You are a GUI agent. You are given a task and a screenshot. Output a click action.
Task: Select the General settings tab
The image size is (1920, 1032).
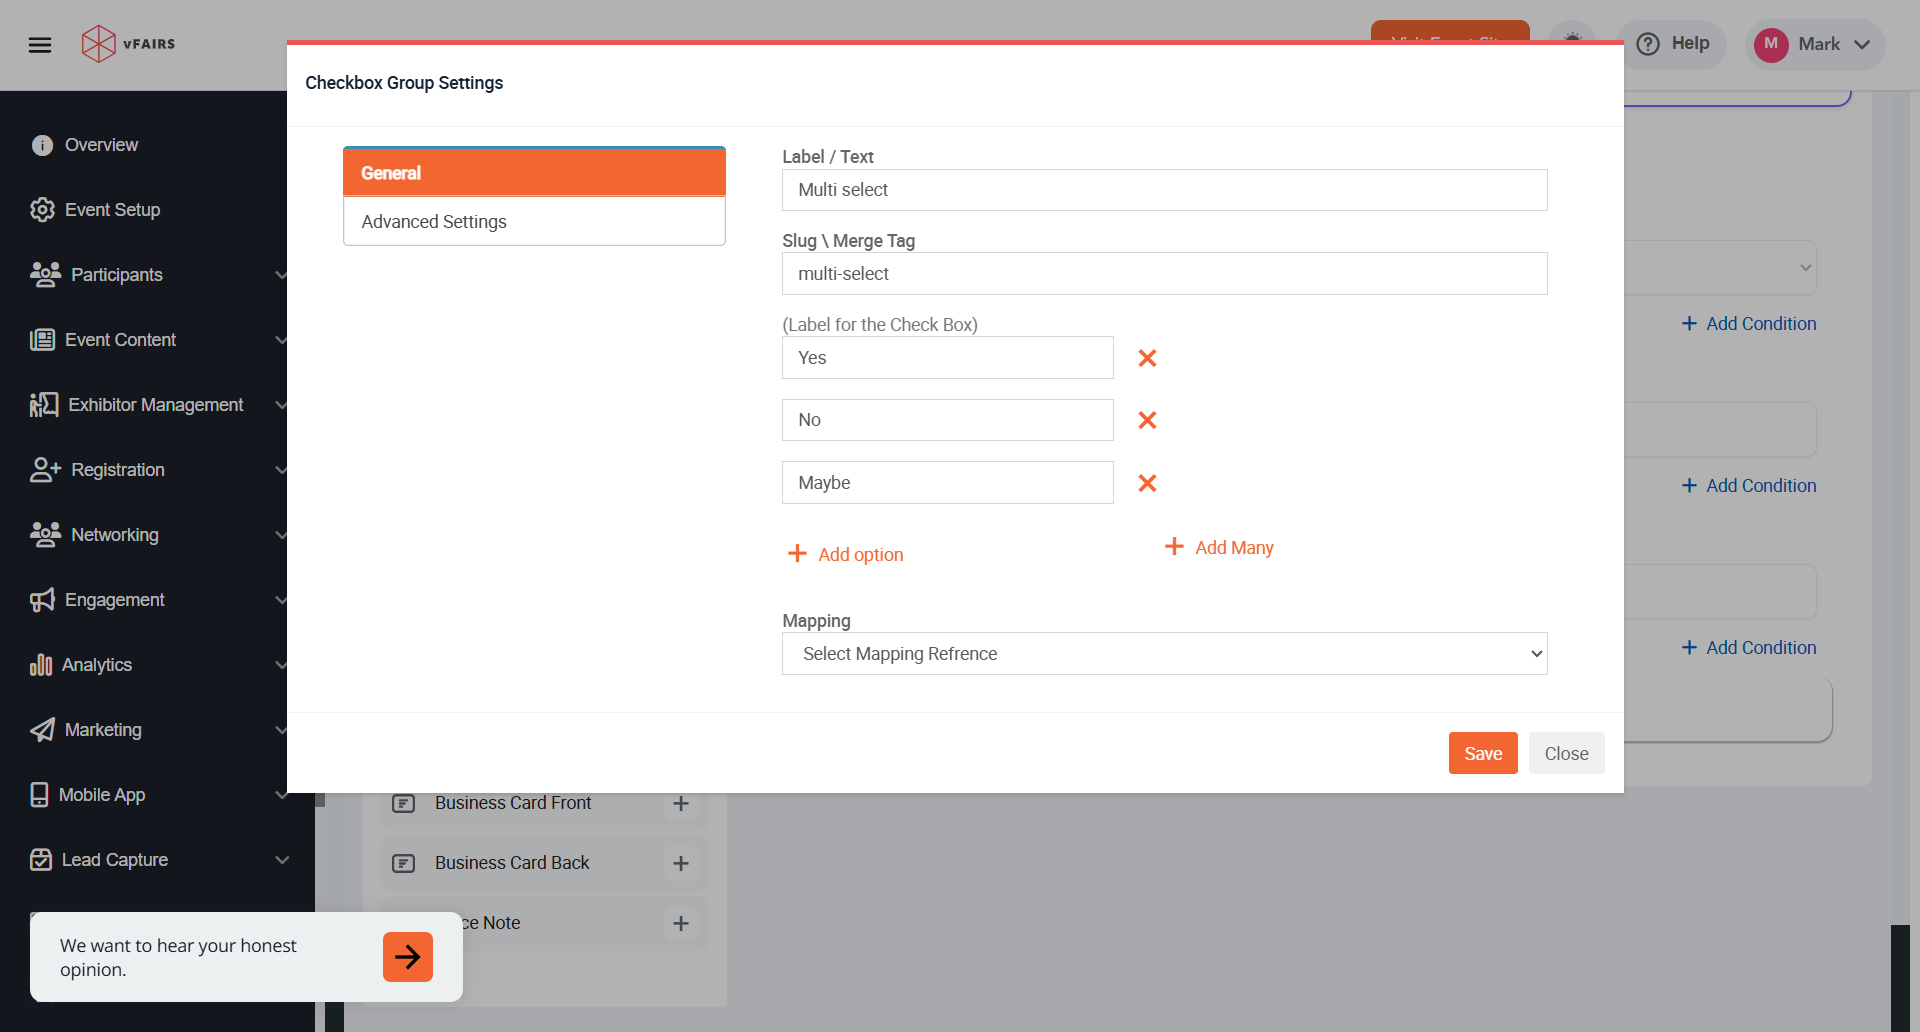[x=534, y=173]
